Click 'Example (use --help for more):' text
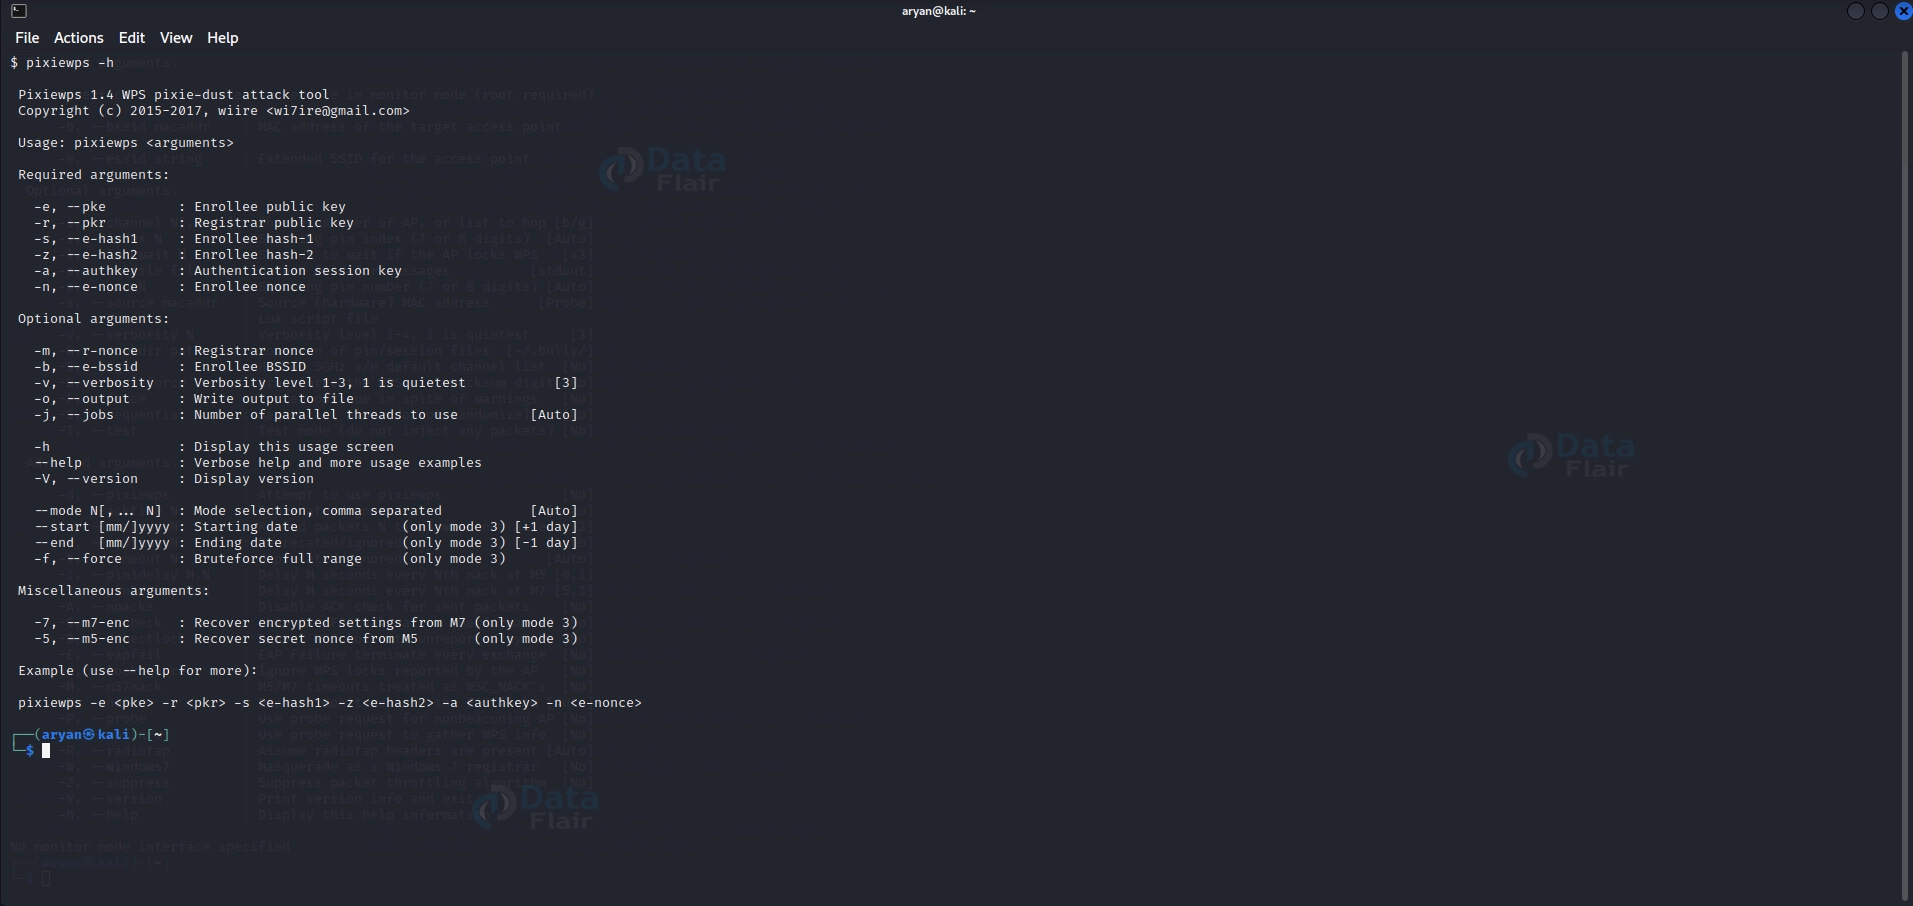This screenshot has width=1913, height=906. click(138, 671)
